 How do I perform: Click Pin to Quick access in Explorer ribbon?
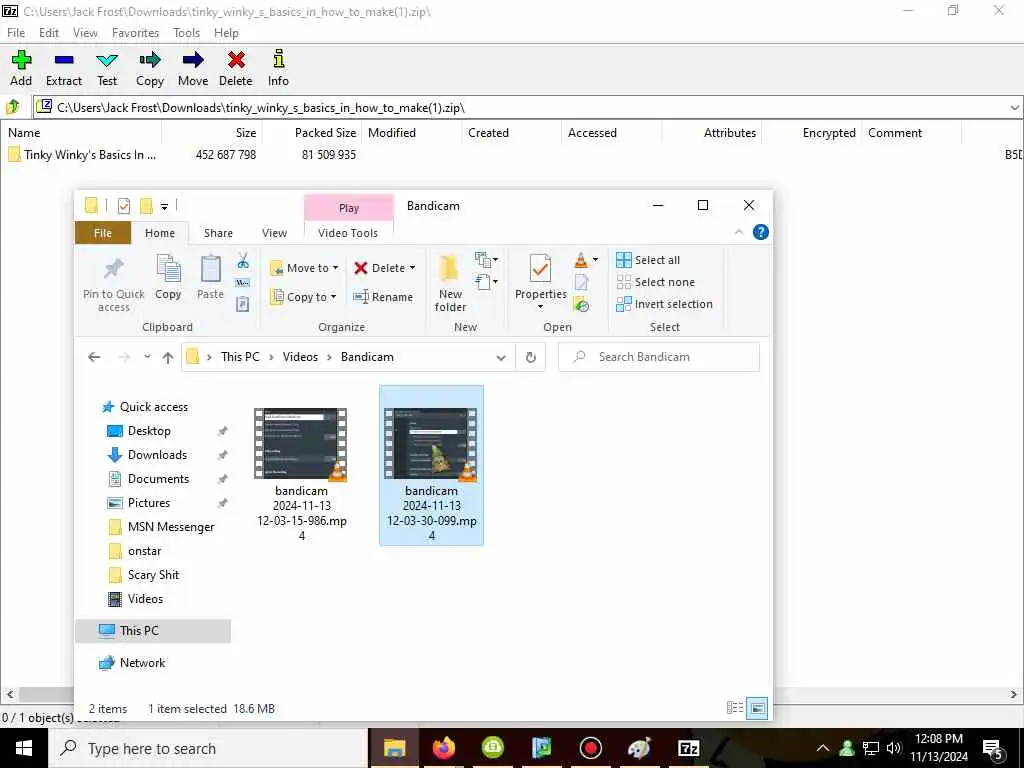pyautogui.click(x=114, y=284)
